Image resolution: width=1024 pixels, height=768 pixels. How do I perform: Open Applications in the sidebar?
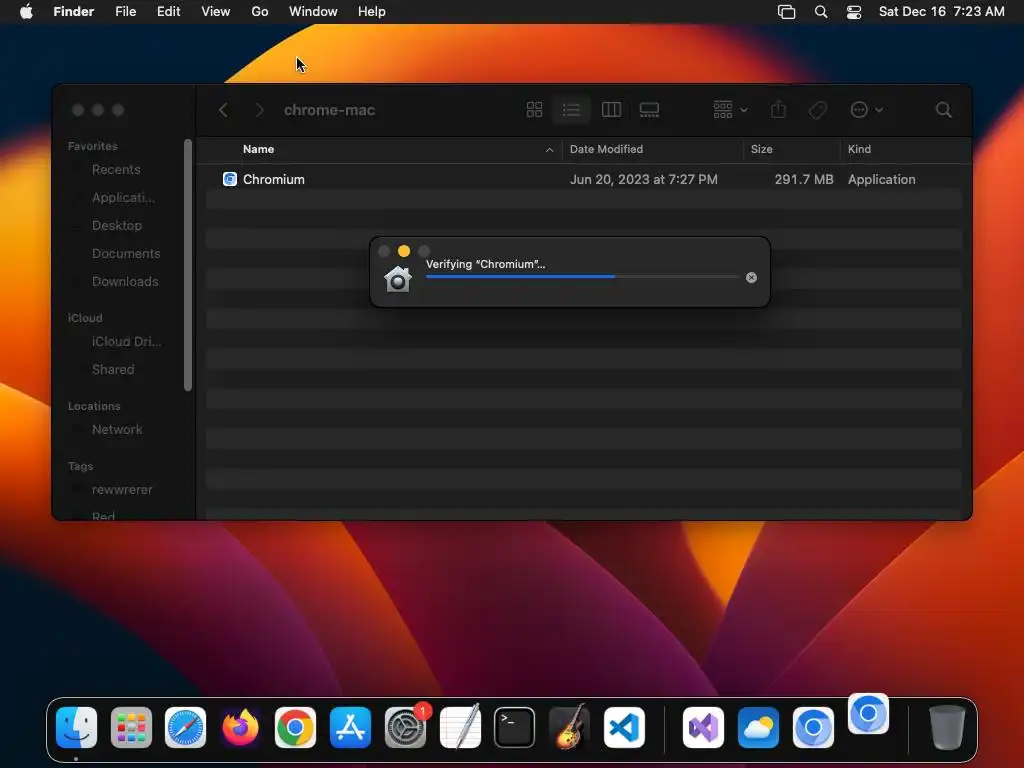click(123, 197)
